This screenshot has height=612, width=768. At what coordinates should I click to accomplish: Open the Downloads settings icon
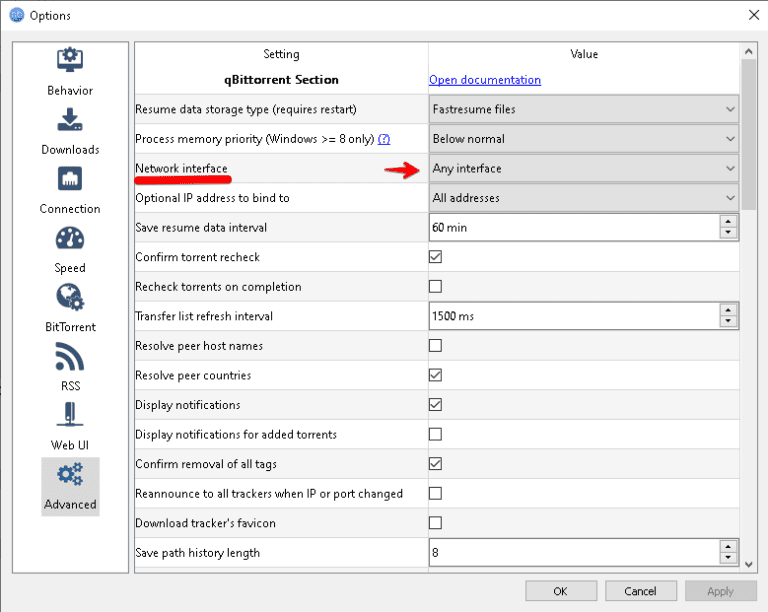70,119
